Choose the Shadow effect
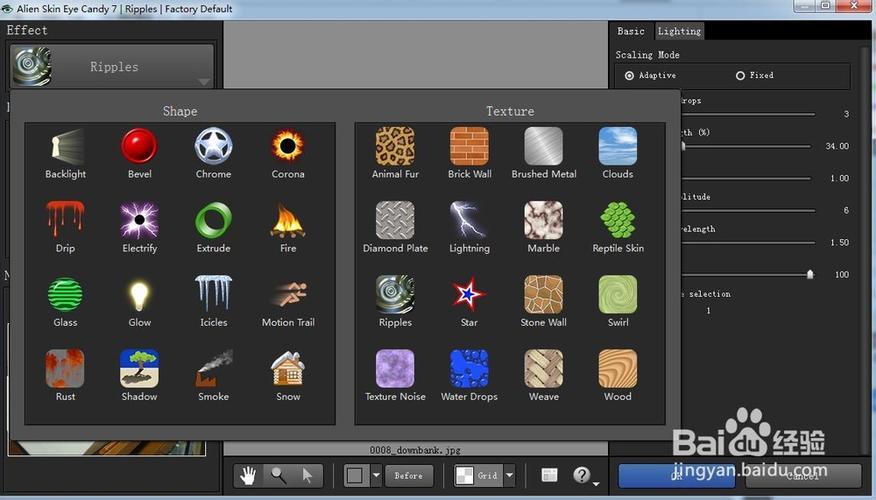Screen dimensions: 876x500 pos(139,376)
